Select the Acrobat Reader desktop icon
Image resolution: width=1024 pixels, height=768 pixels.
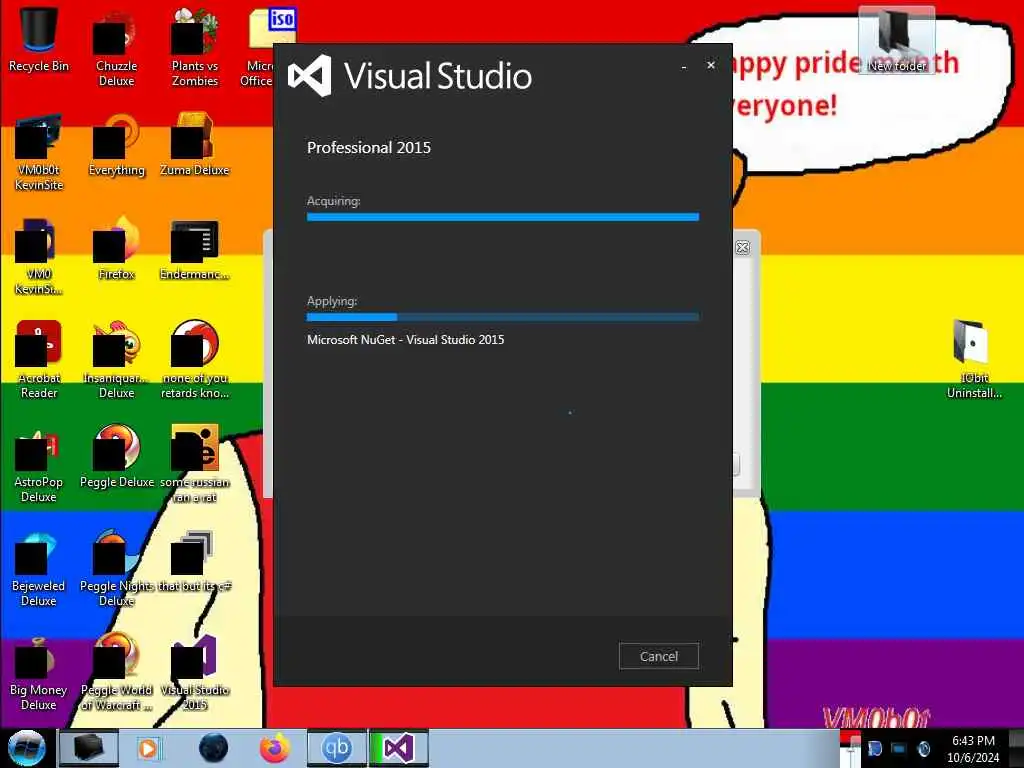point(39,360)
